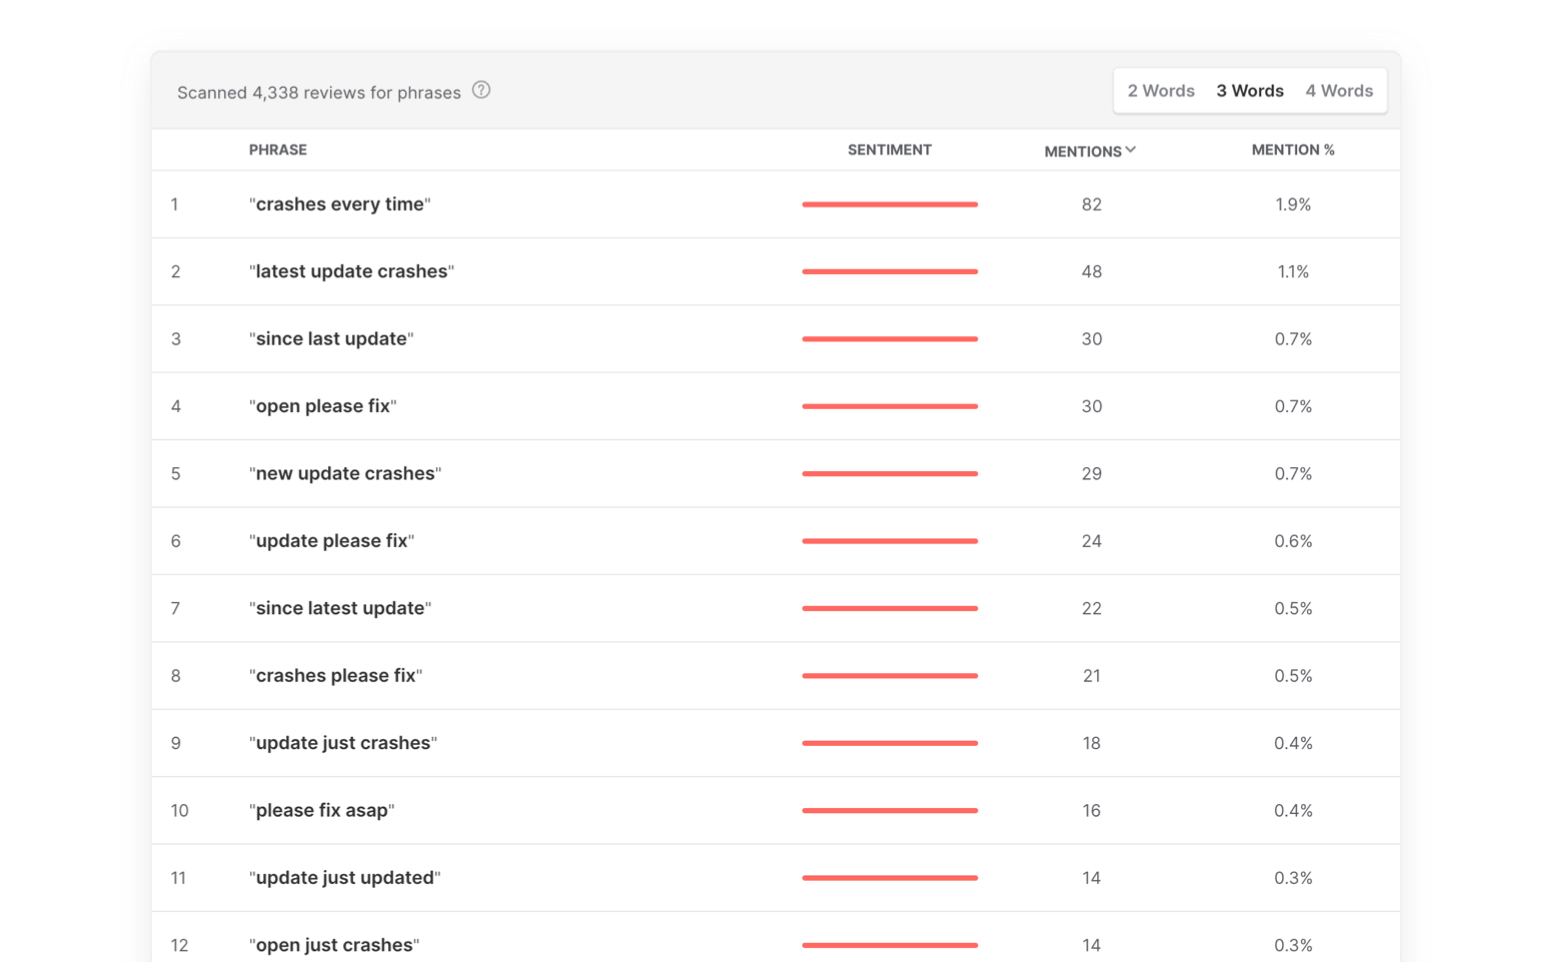This screenshot has height=962, width=1552.
Task: Select the phrase "crashes please fix"
Action: (336, 676)
